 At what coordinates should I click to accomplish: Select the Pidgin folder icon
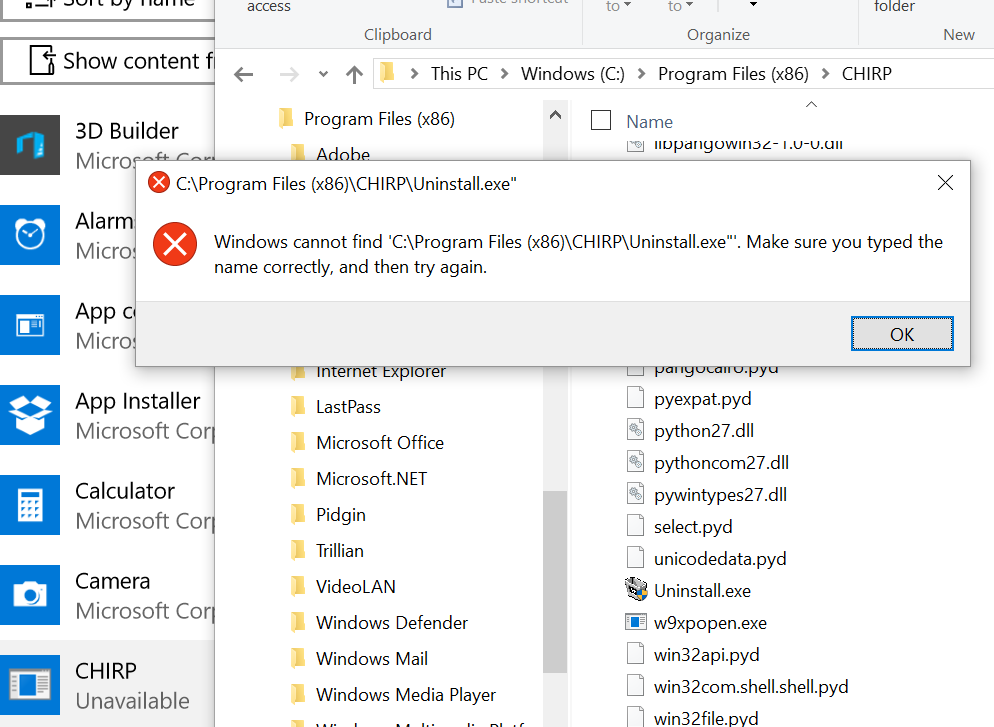pos(298,514)
